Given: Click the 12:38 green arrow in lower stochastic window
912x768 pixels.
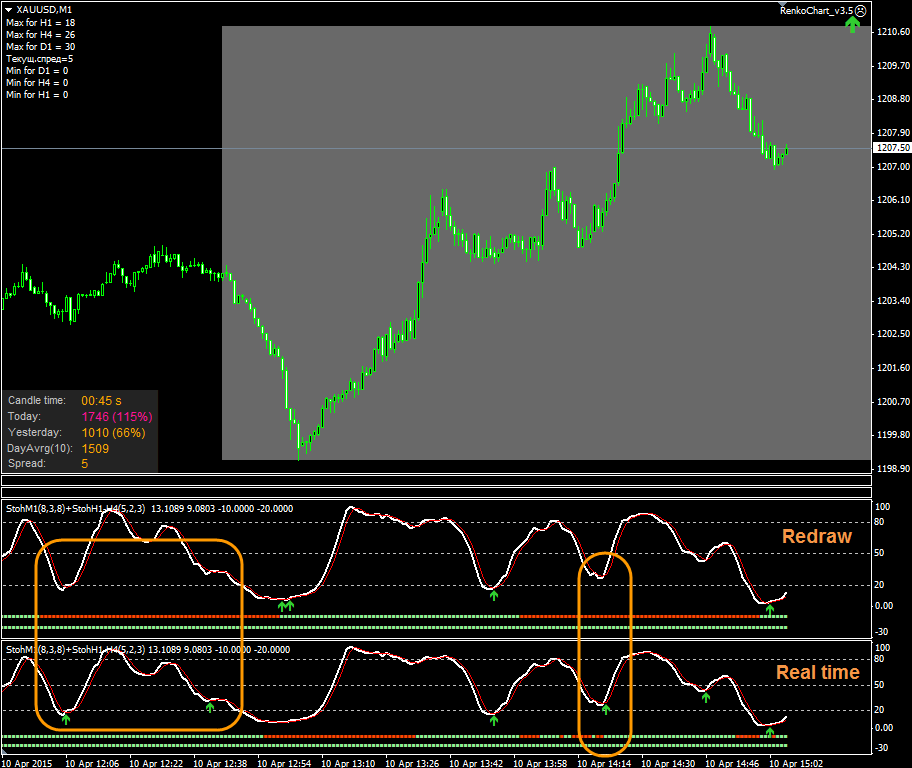Looking at the screenshot, I should (210, 707).
